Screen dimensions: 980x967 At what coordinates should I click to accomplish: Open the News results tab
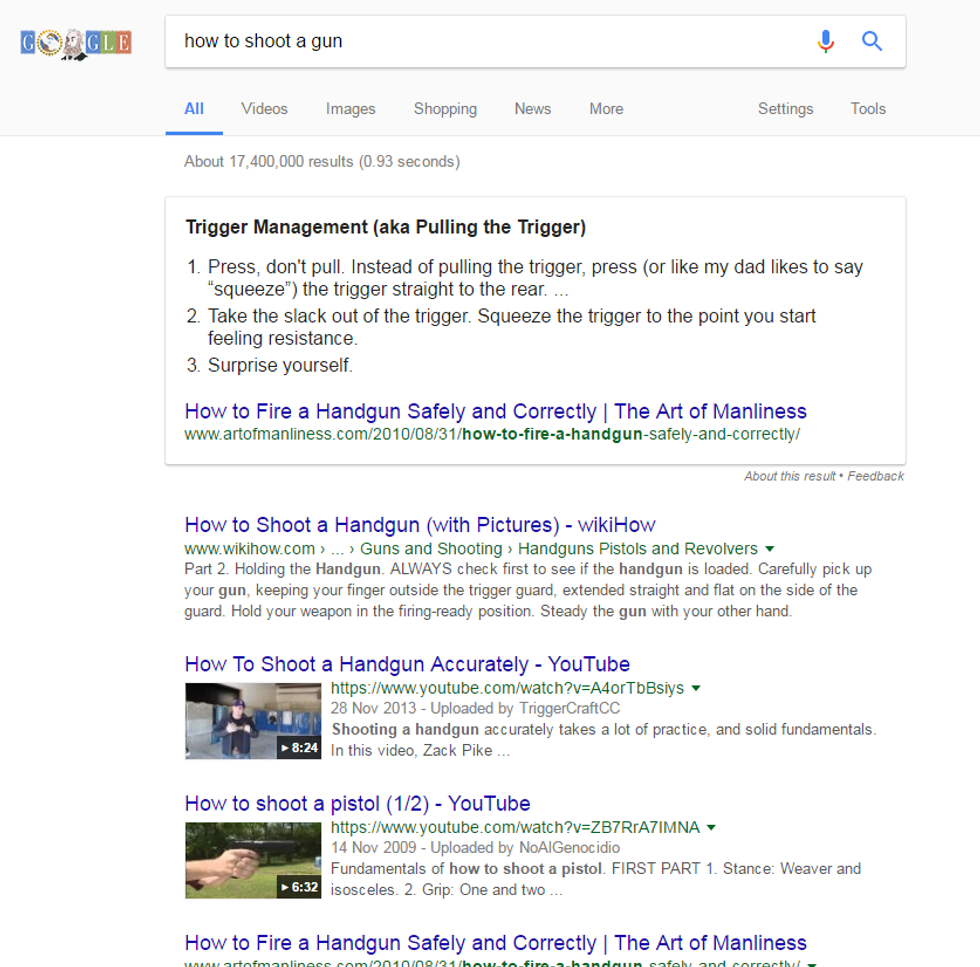[532, 109]
